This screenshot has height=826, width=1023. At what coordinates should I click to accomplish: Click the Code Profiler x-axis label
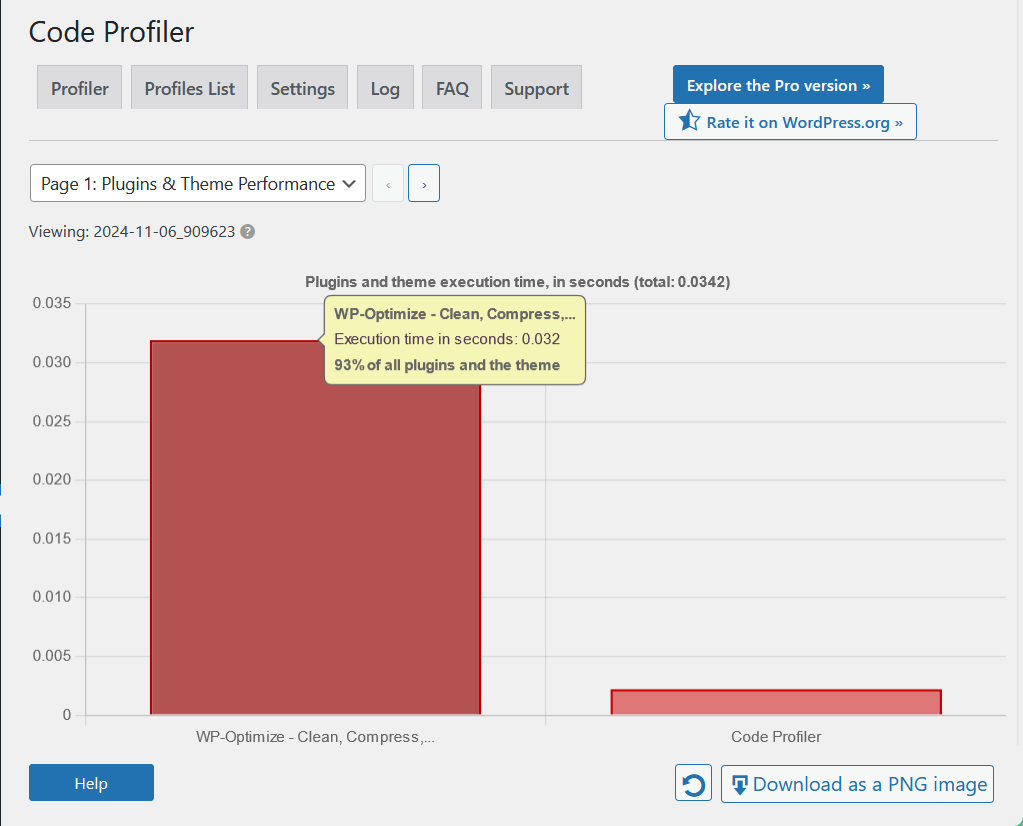776,737
